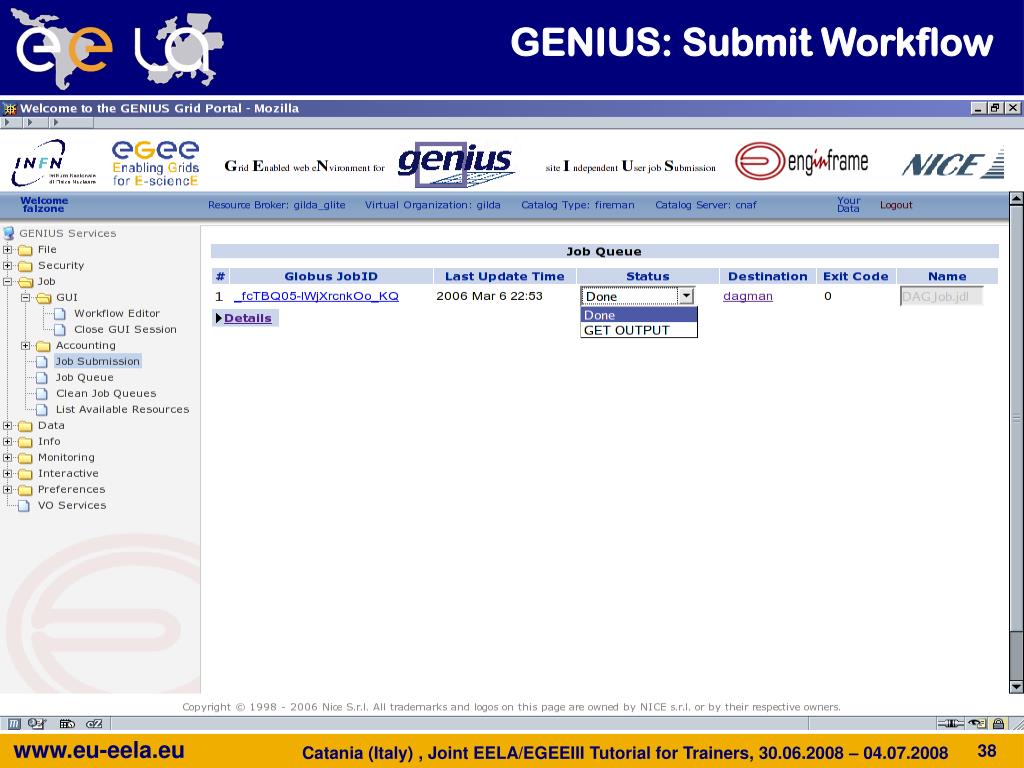Click Navigator icon in status bar

[14, 724]
